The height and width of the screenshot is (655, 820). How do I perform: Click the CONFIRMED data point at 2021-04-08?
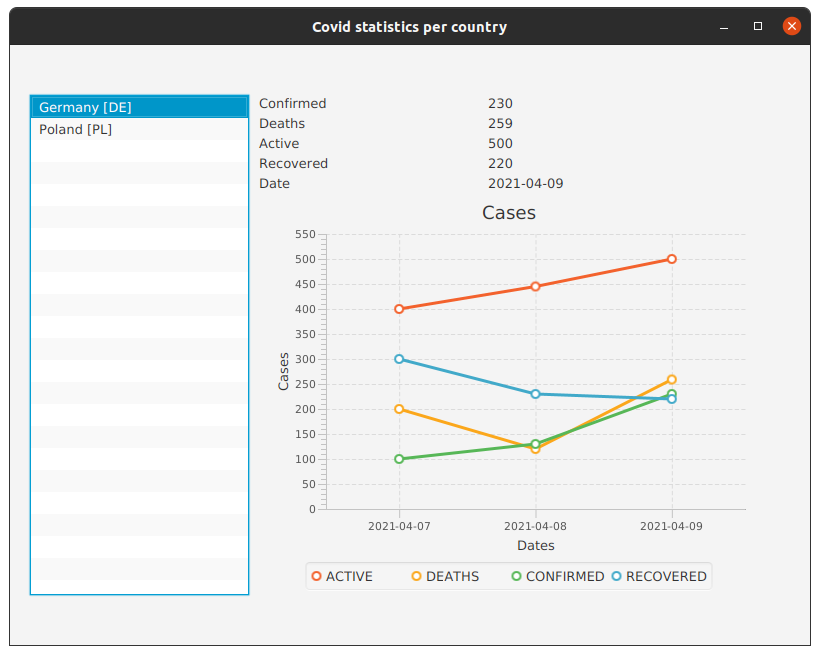(x=535, y=444)
